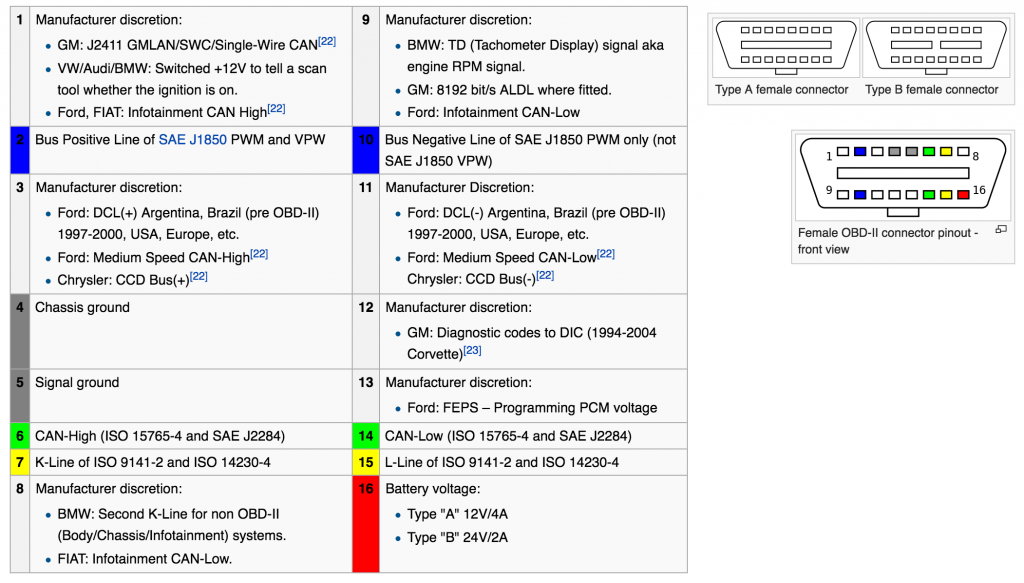Viewport: 1024px width, 583px height.
Task: Click the citation after Chrysler CCD Bus(+)
Action: pos(198,276)
